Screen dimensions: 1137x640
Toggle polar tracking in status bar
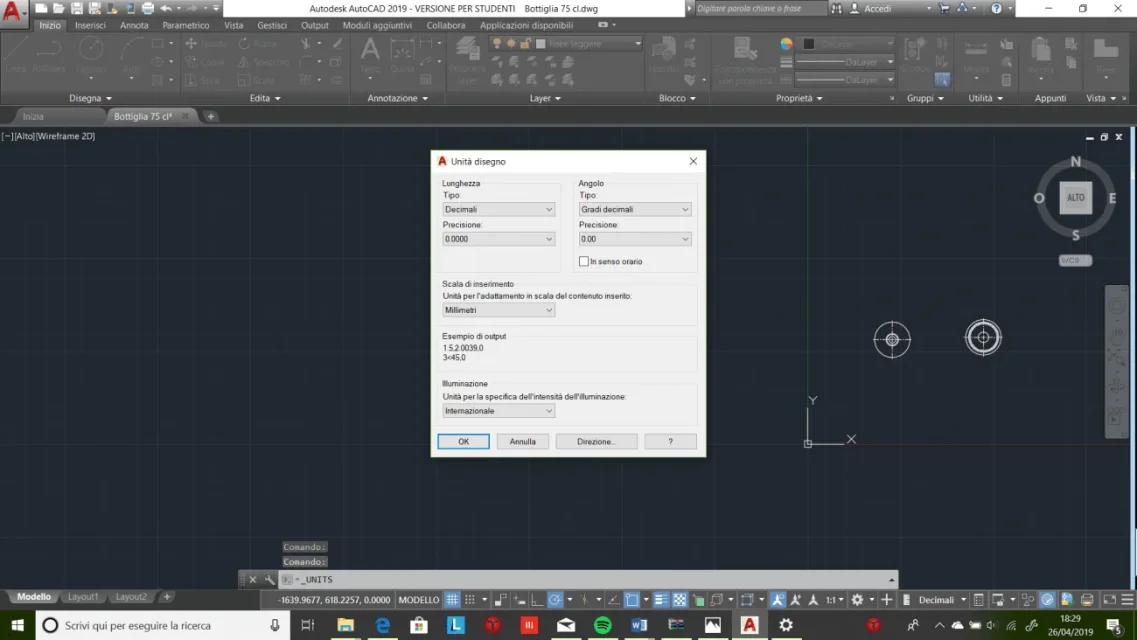pyautogui.click(x=555, y=599)
